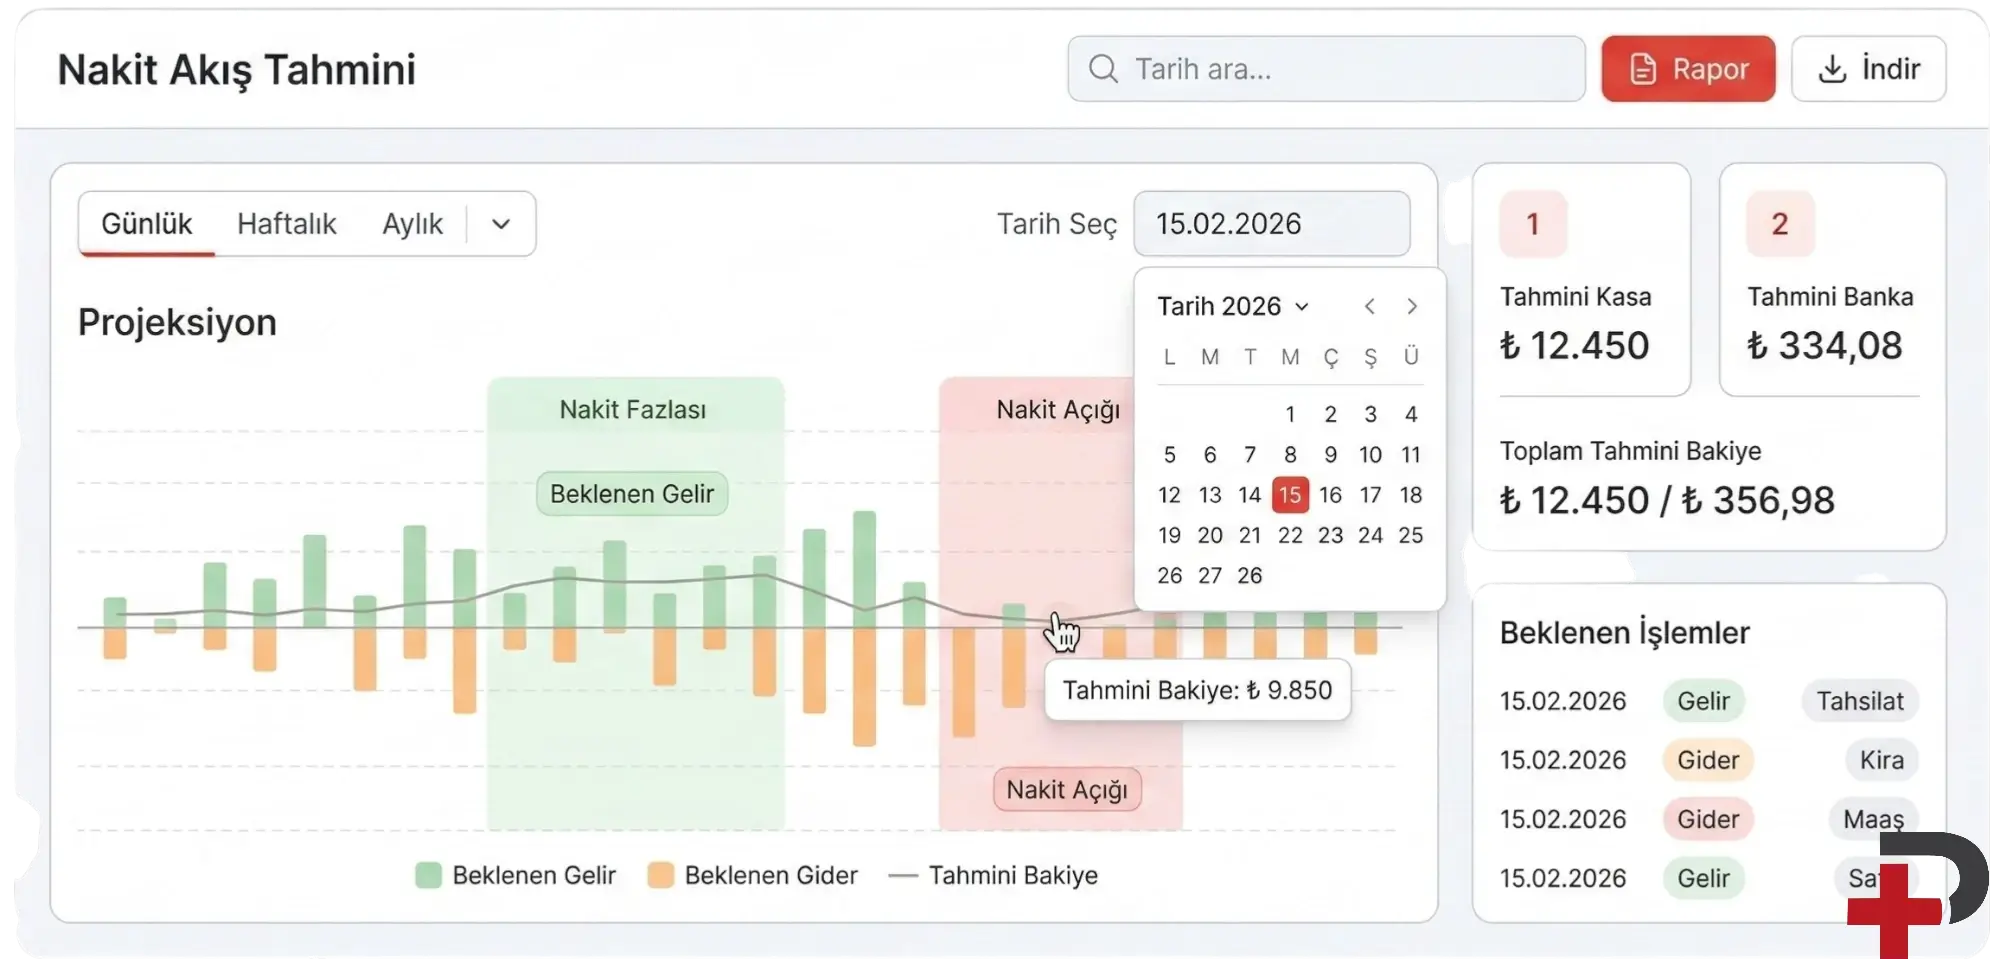This screenshot has width=2000, height=969.
Task: Toggle Beklenen Gider legend series
Action: click(x=753, y=876)
